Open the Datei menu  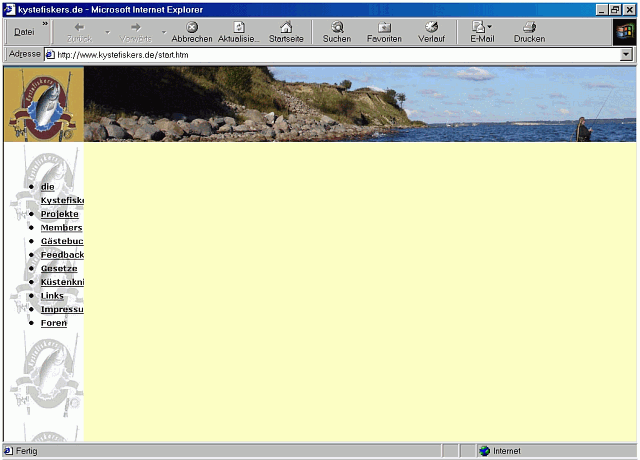tap(24, 32)
